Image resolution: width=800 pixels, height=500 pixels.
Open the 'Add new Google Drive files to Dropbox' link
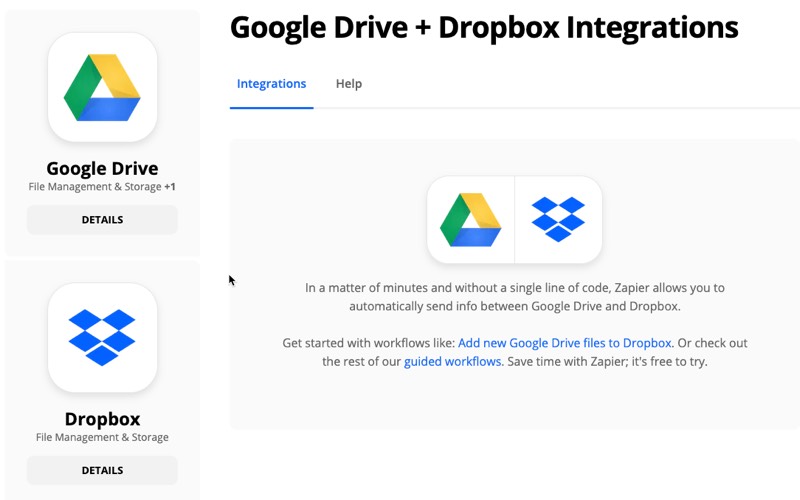click(565, 343)
